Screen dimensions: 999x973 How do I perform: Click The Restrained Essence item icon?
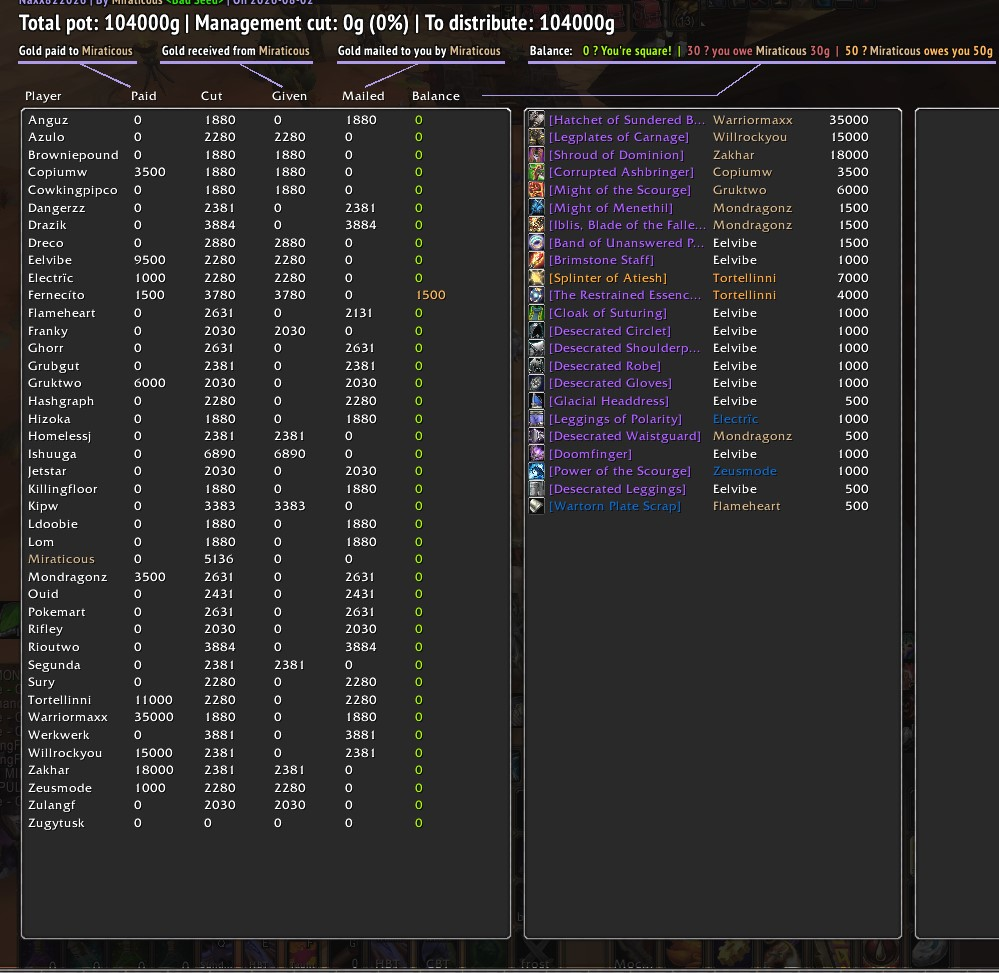tap(536, 295)
